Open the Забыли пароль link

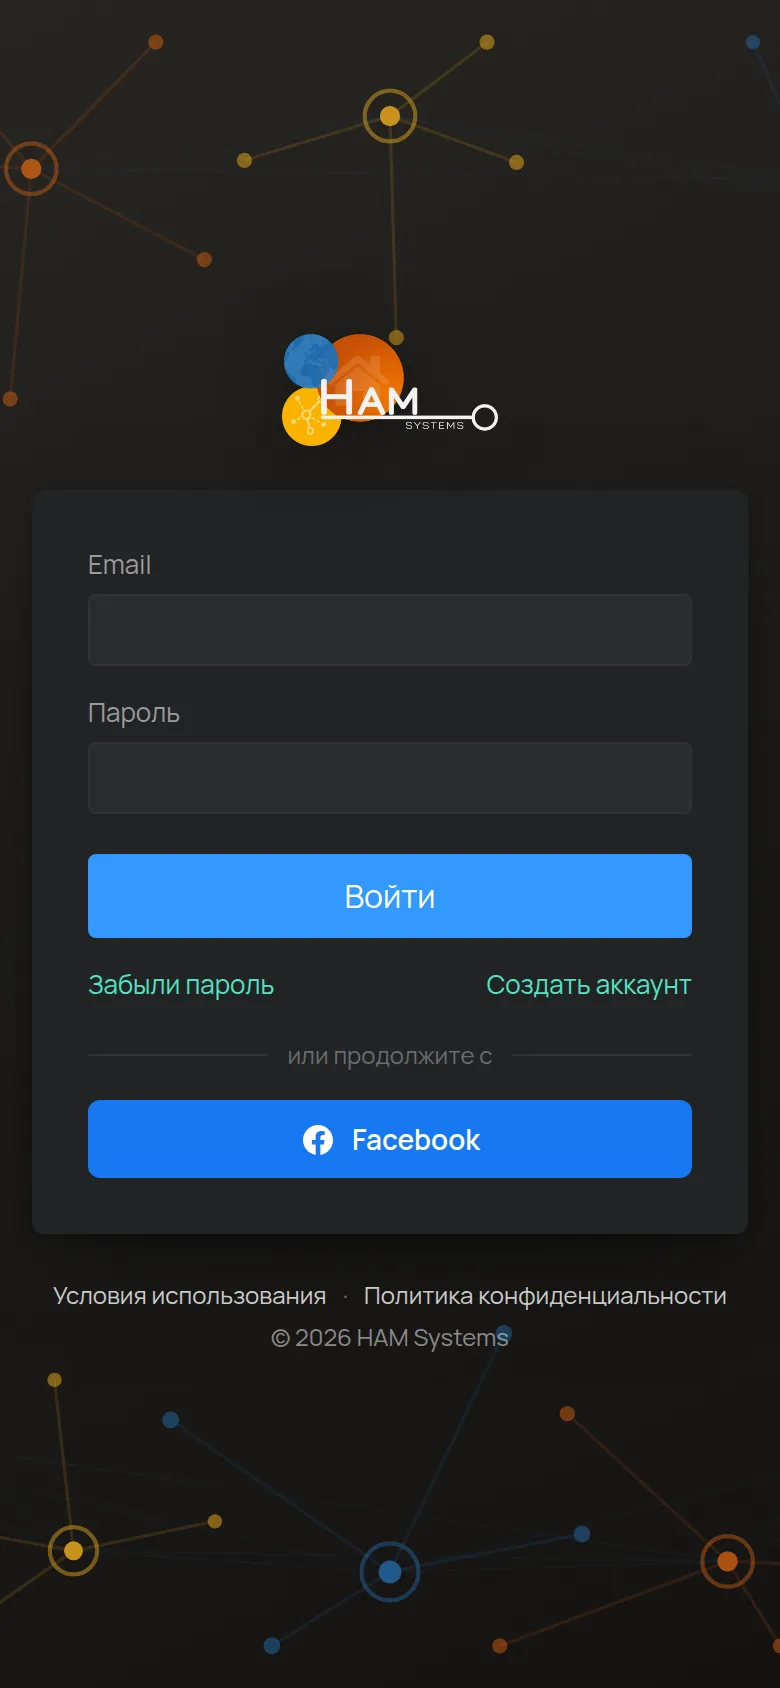click(181, 985)
